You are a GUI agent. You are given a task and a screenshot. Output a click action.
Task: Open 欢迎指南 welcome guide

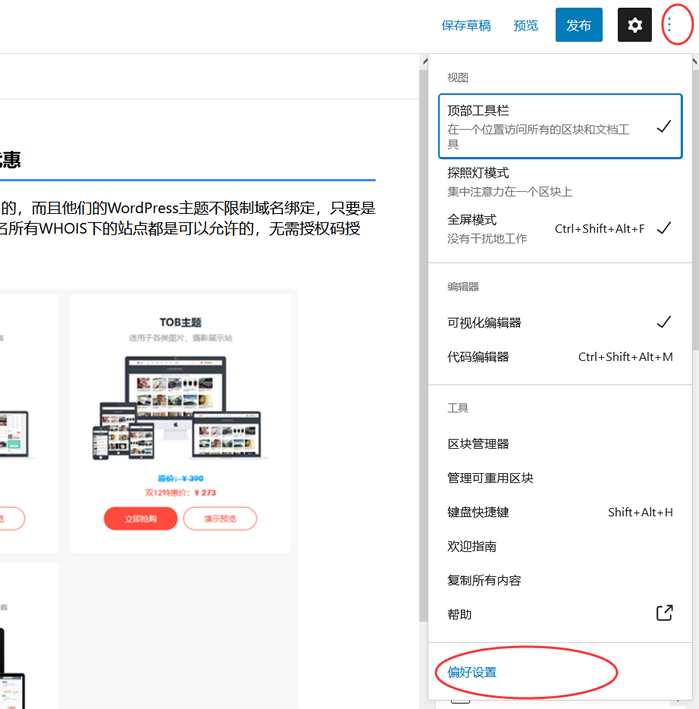(560, 546)
